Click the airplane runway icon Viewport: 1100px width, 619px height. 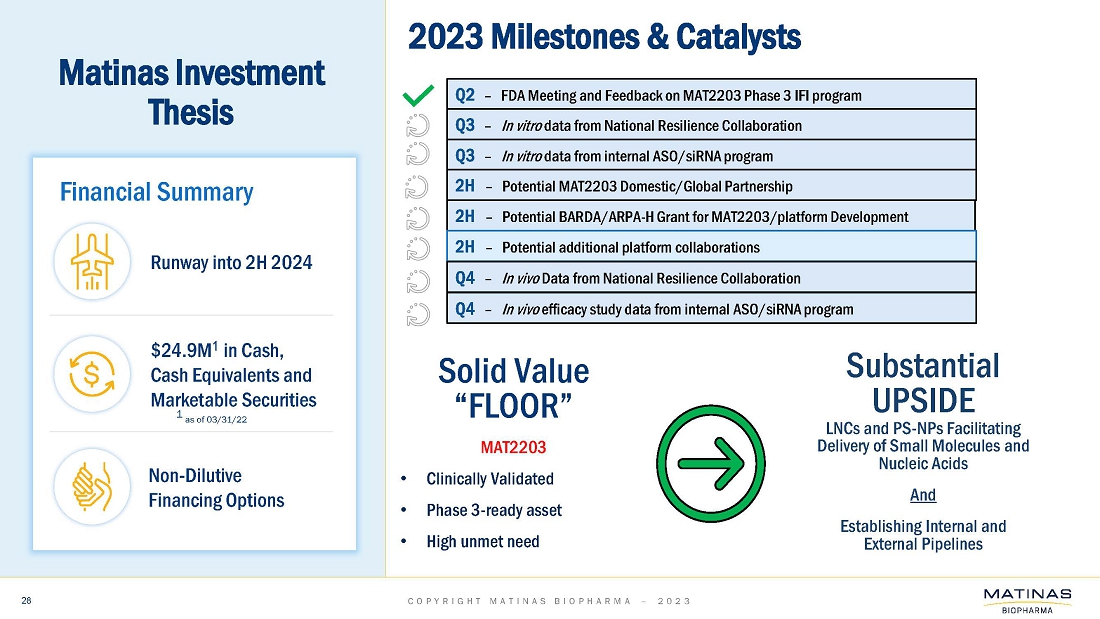coord(91,260)
